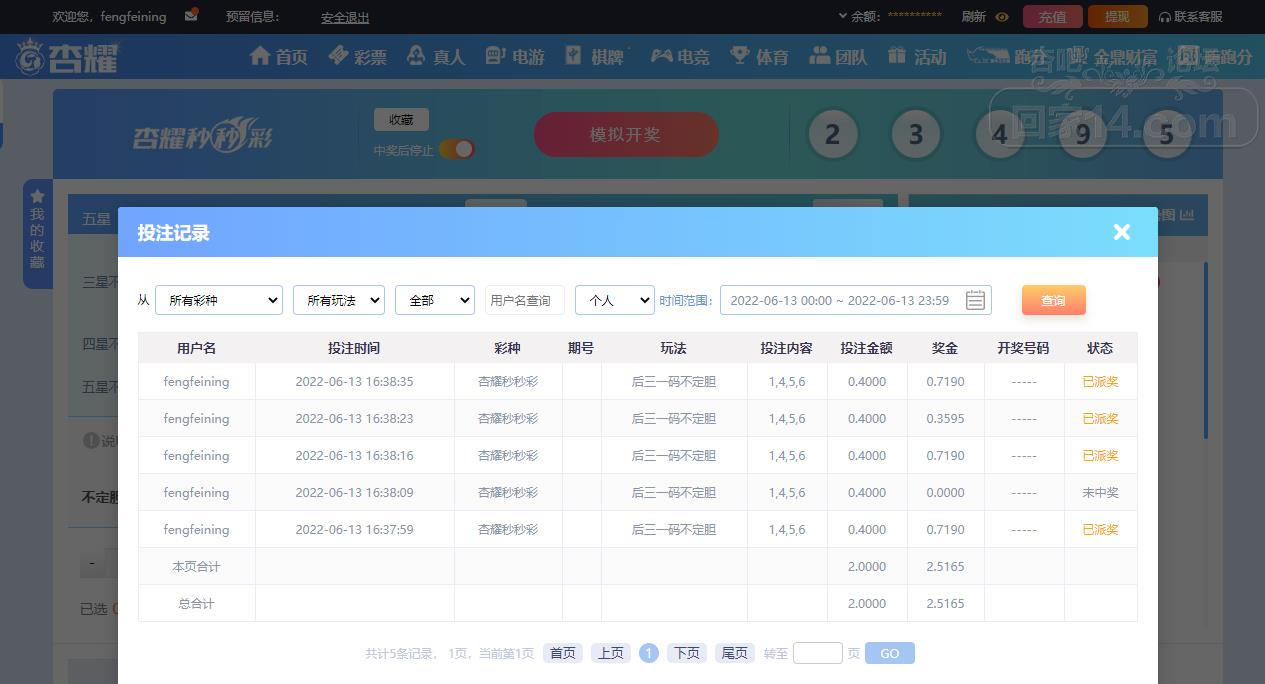Click the 下页 pagination button
Viewport: 1265px width, 684px height.
pyautogui.click(x=686, y=653)
